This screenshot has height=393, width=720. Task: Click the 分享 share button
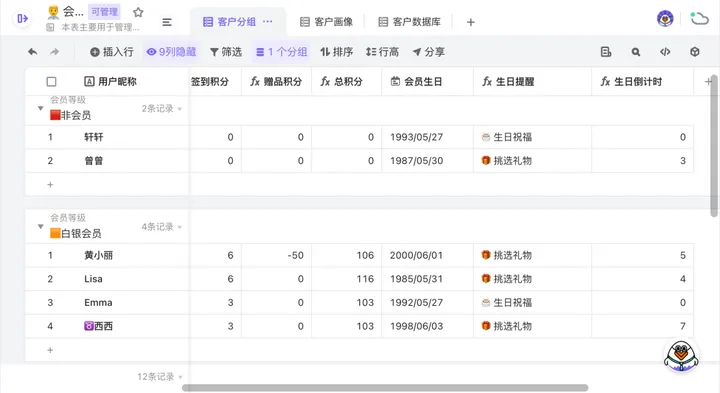429,52
